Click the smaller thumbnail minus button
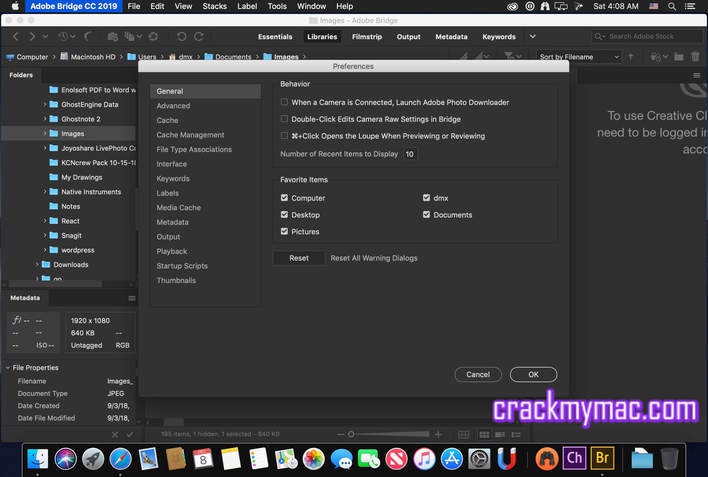708x477 pixels. 340,435
